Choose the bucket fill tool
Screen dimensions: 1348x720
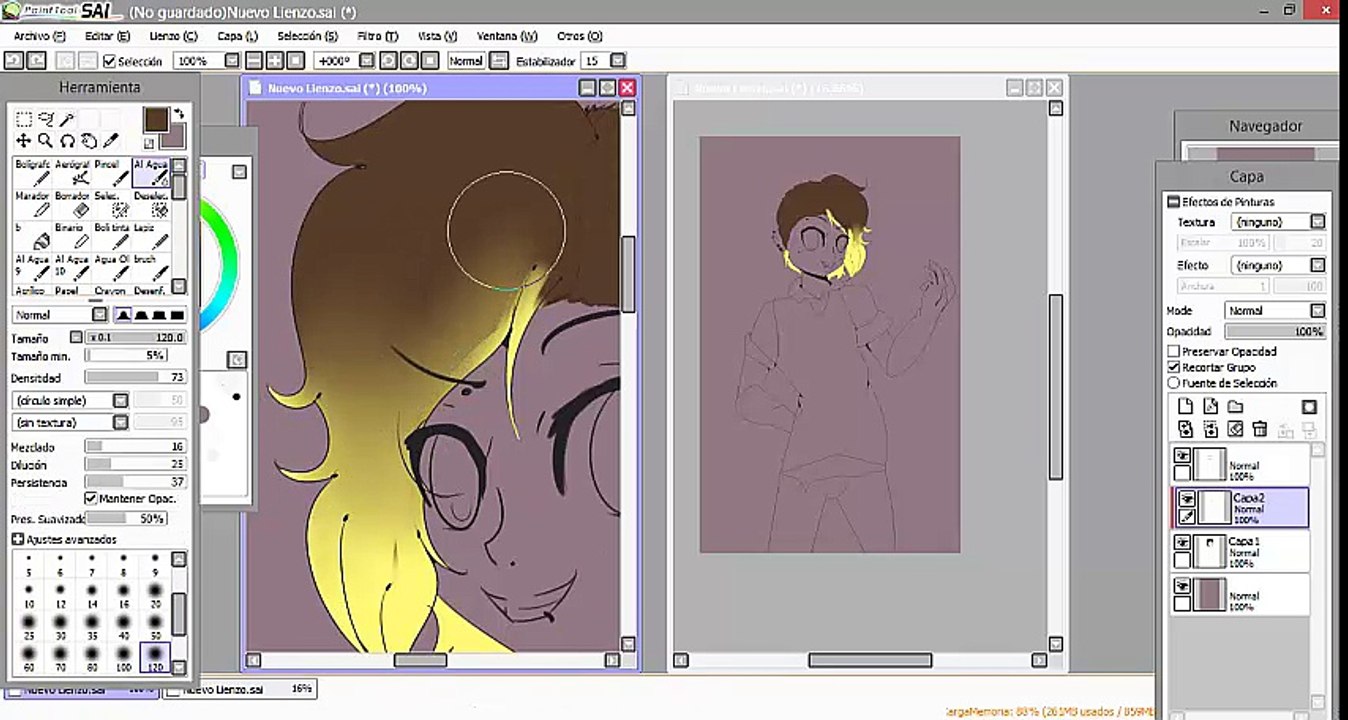point(32,236)
